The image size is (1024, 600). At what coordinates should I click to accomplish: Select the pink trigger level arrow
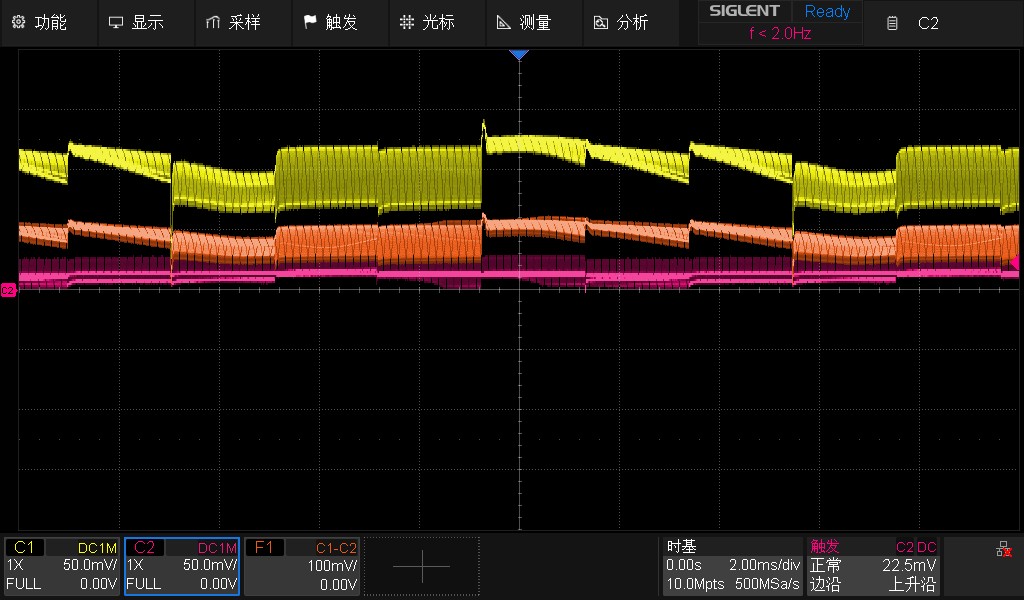1015,262
